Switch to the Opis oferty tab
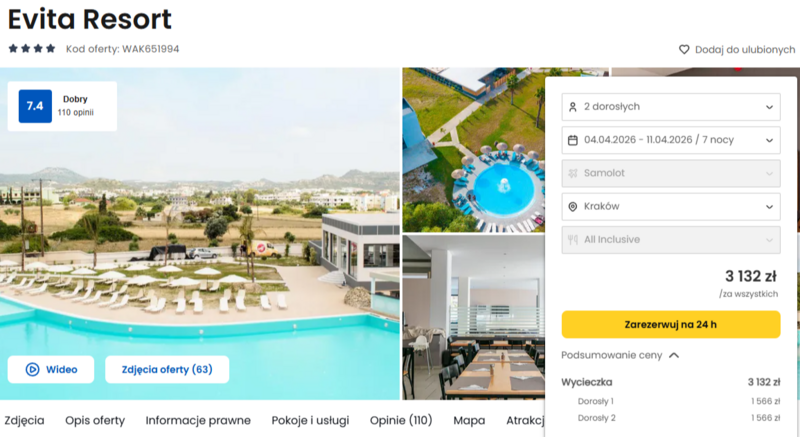The width and height of the screenshot is (800, 437). tap(95, 421)
